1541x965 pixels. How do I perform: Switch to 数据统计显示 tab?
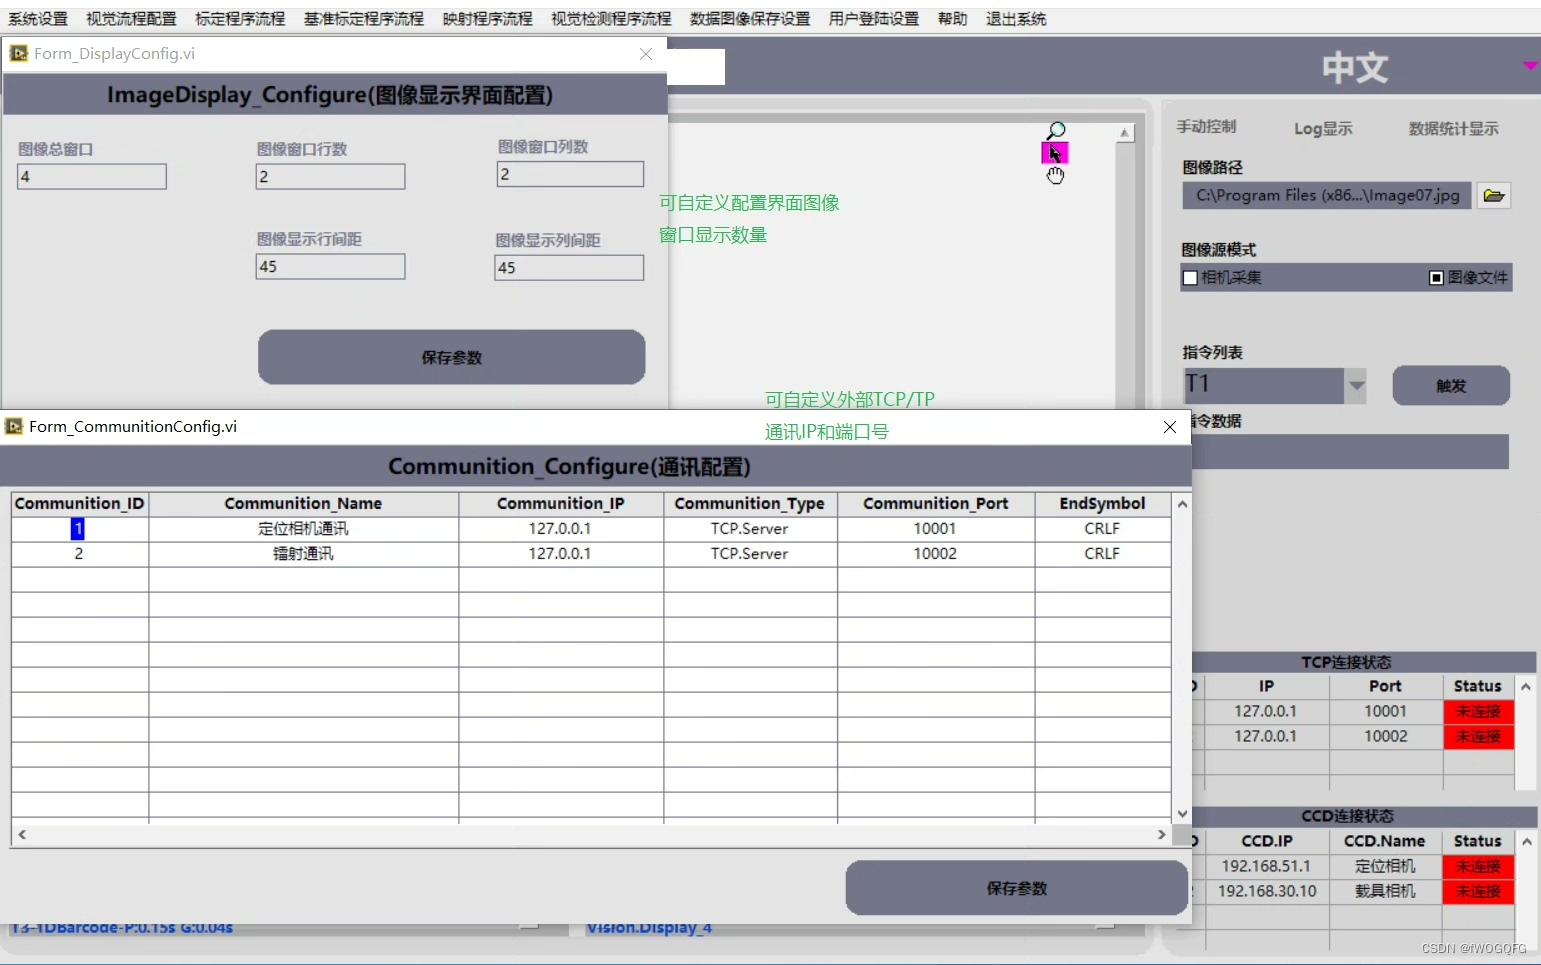(1453, 128)
